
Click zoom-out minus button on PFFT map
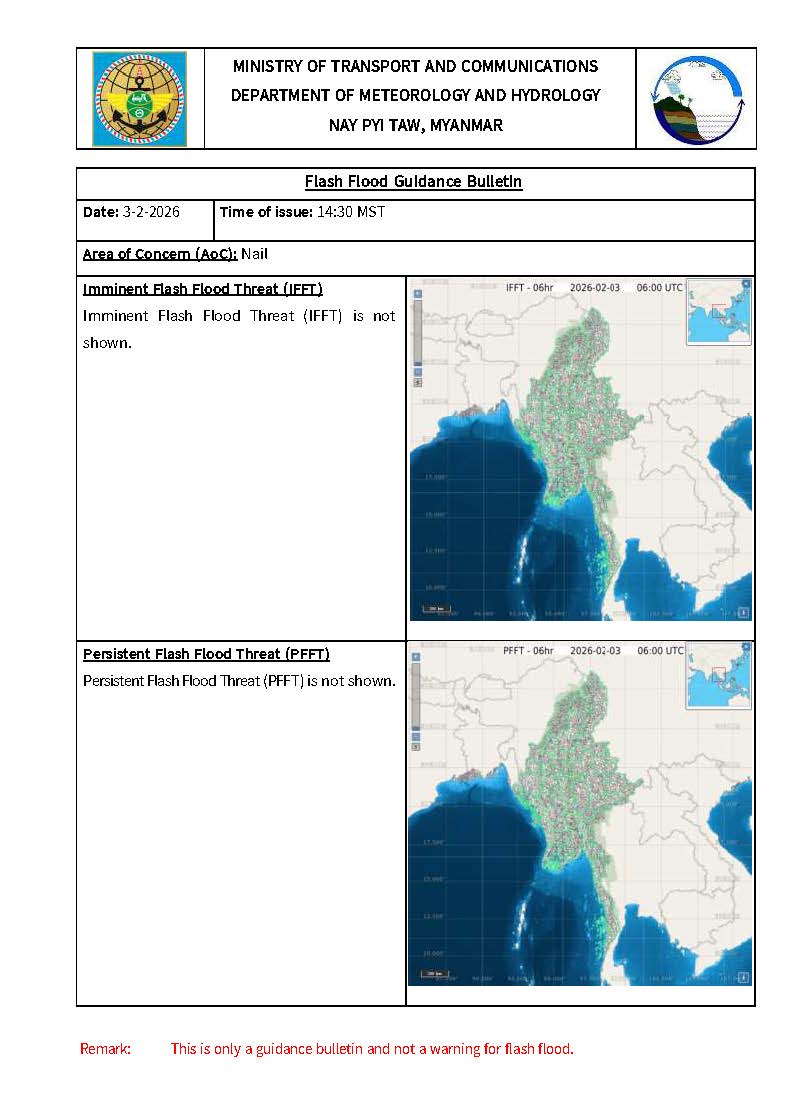(417, 736)
